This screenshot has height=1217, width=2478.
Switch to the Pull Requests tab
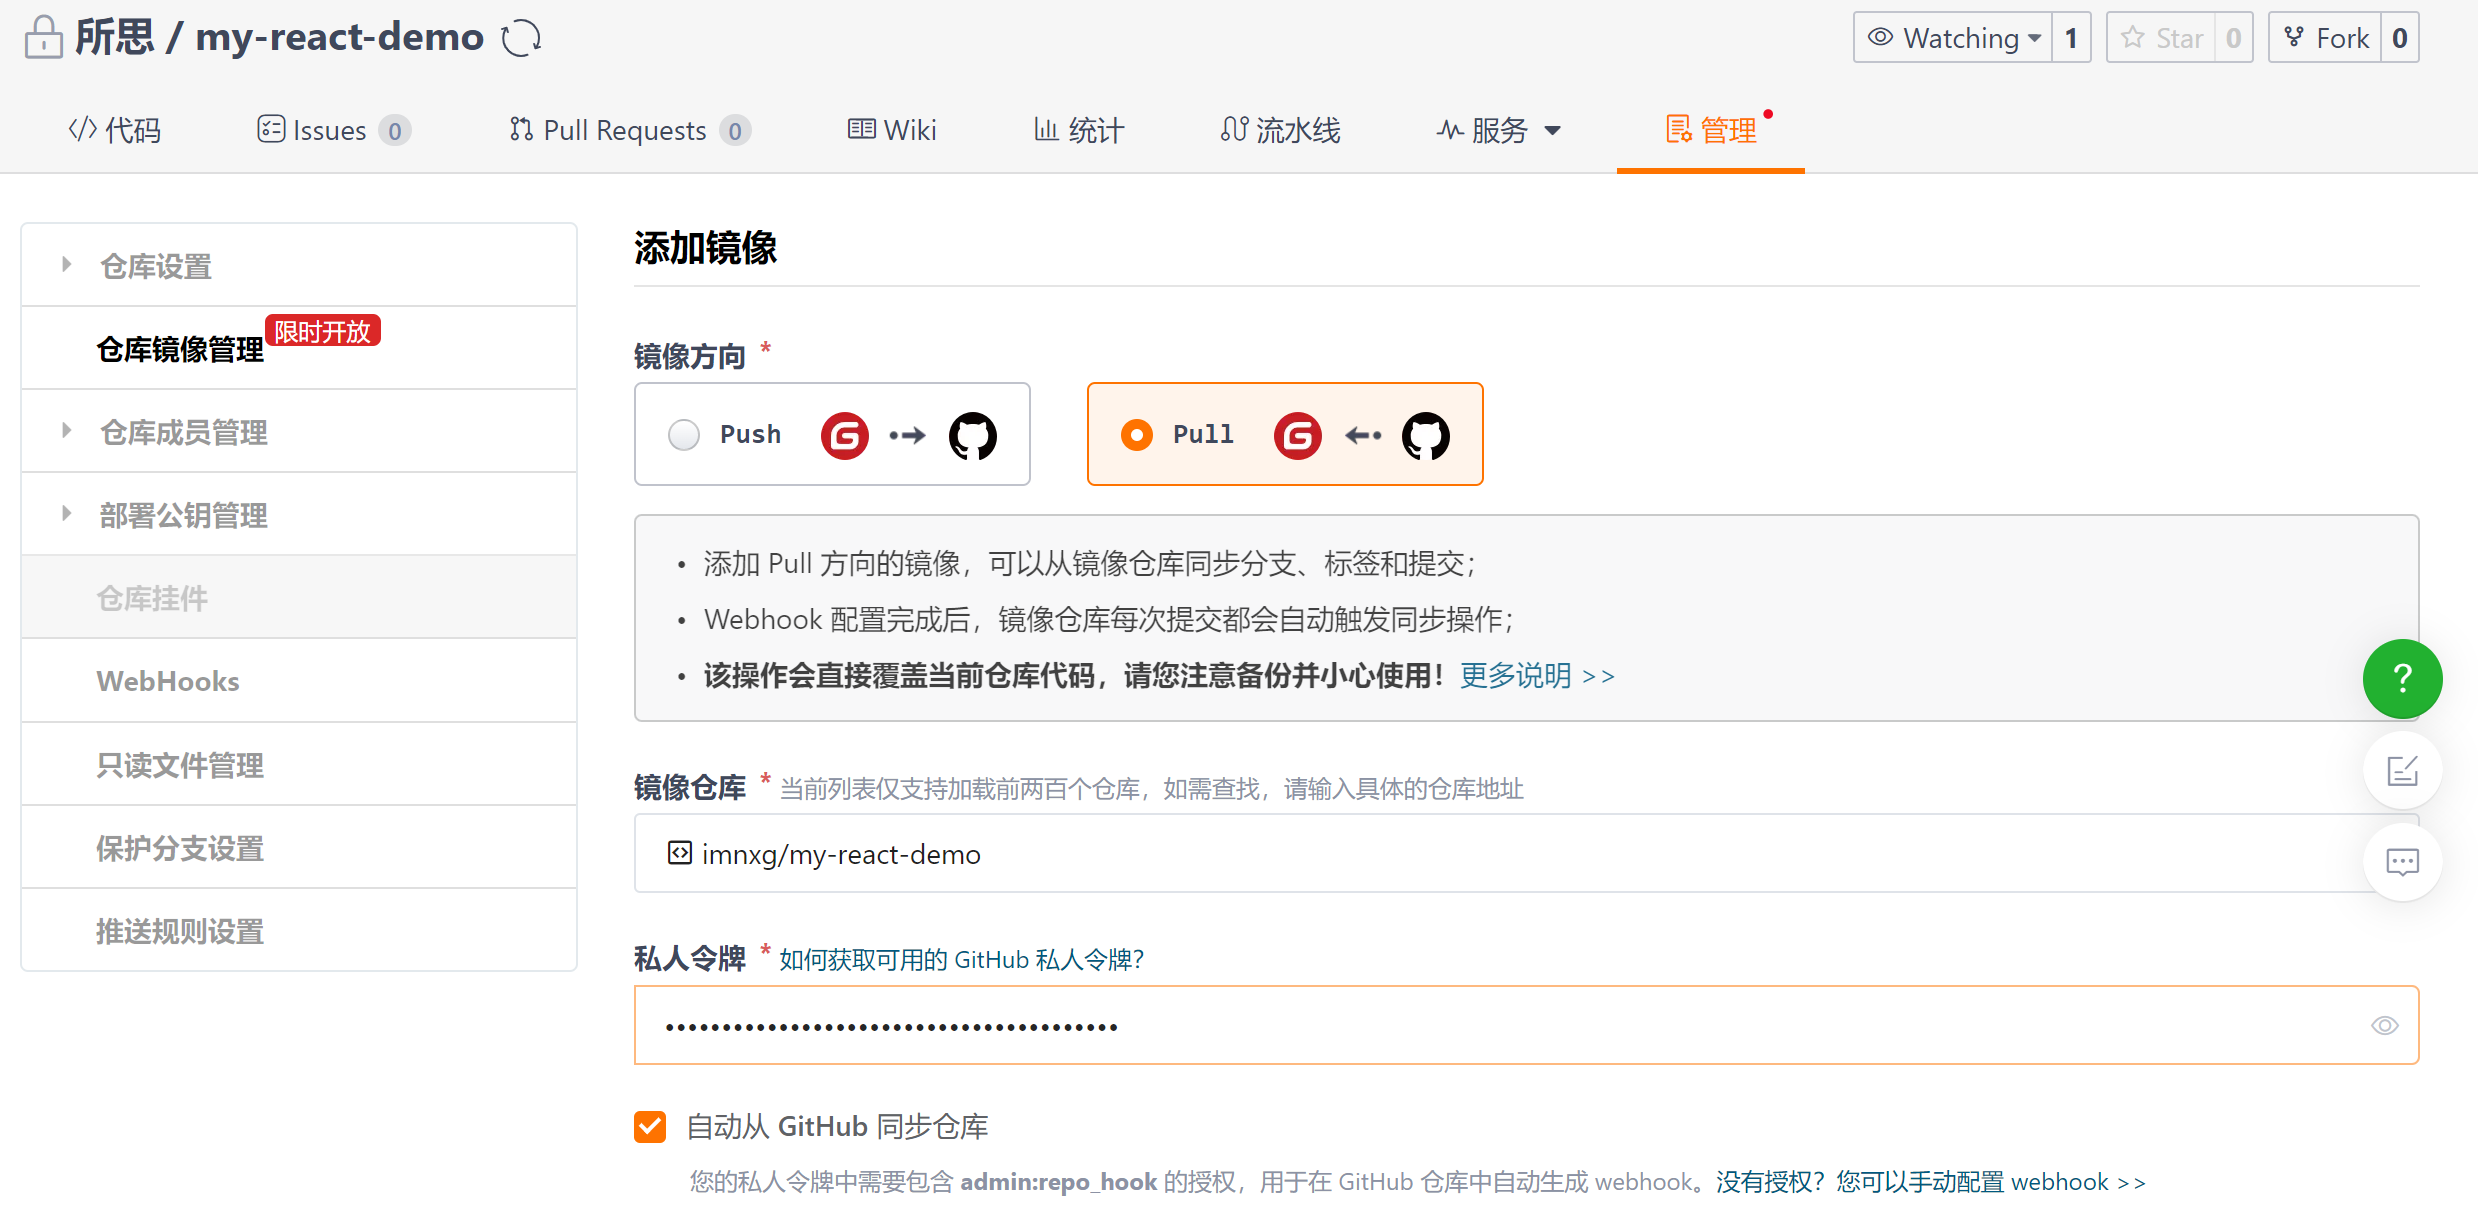[626, 131]
